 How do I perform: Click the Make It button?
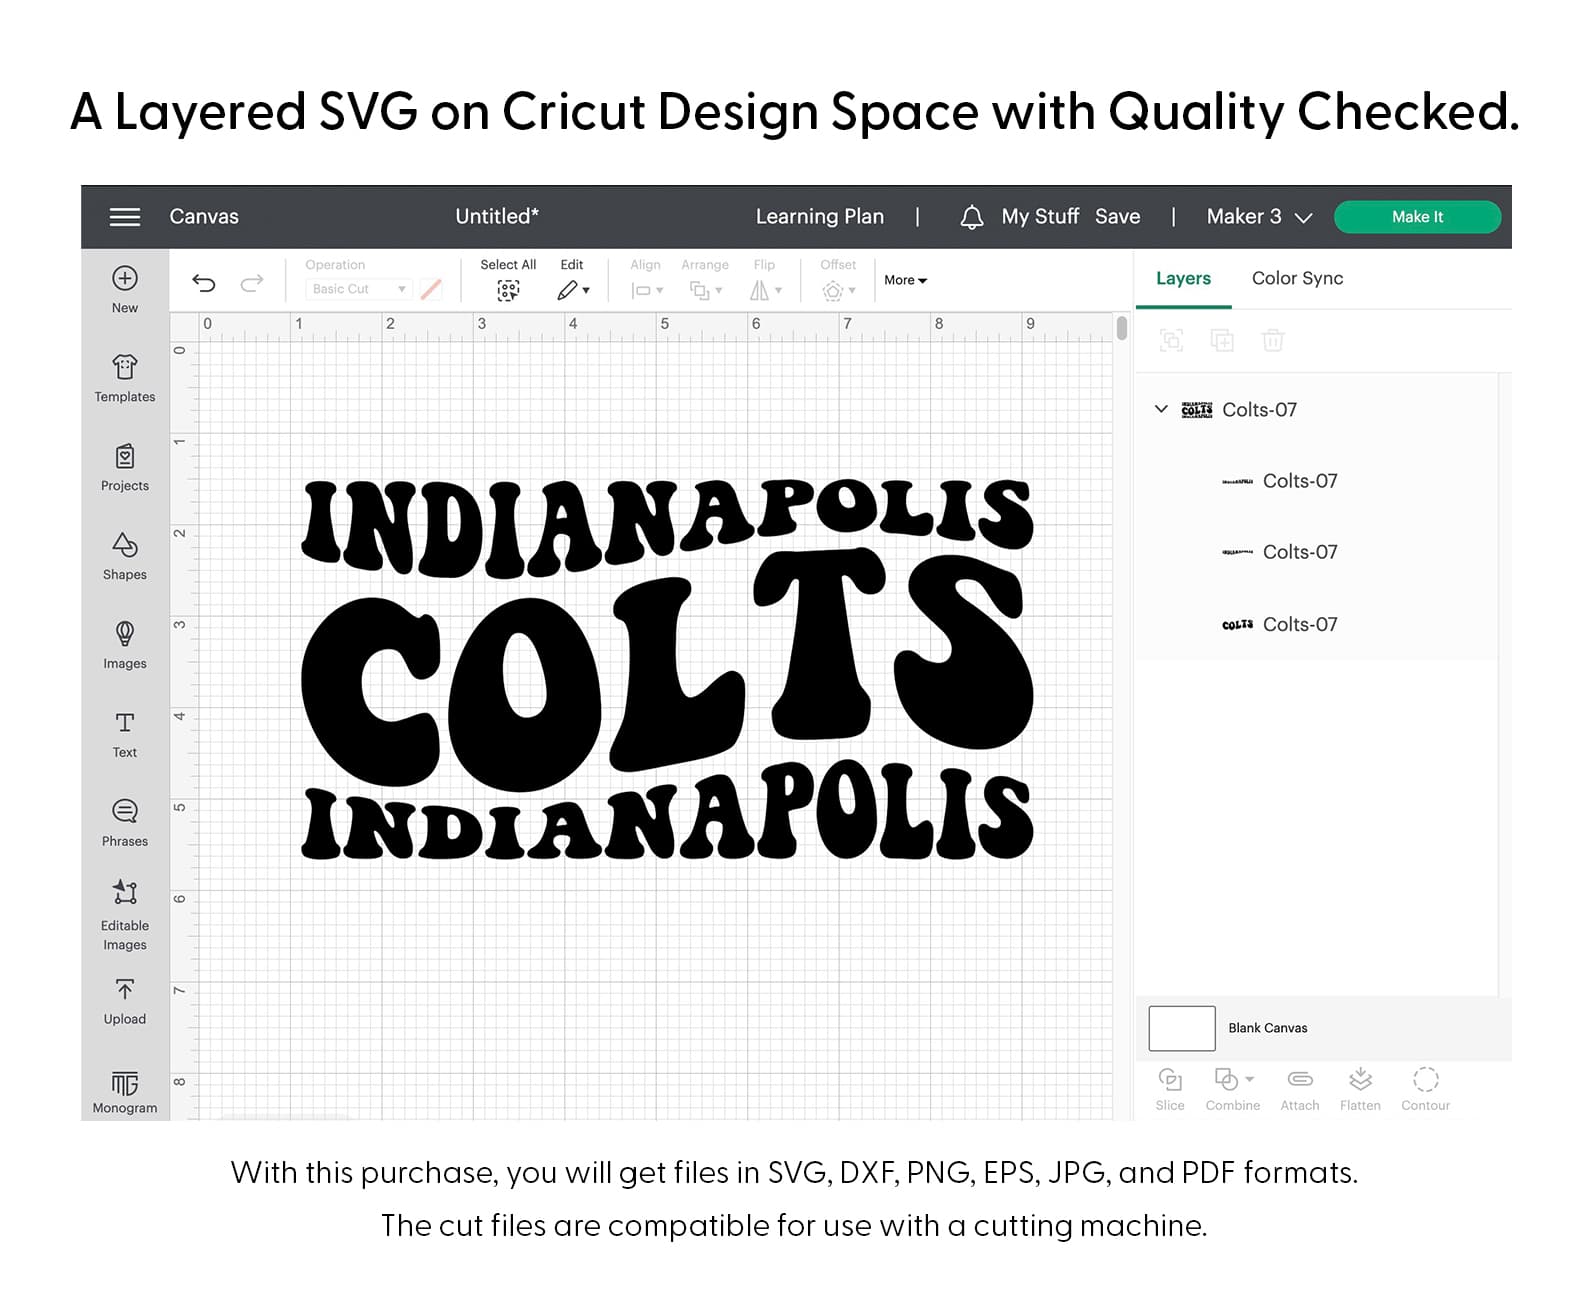click(1417, 217)
